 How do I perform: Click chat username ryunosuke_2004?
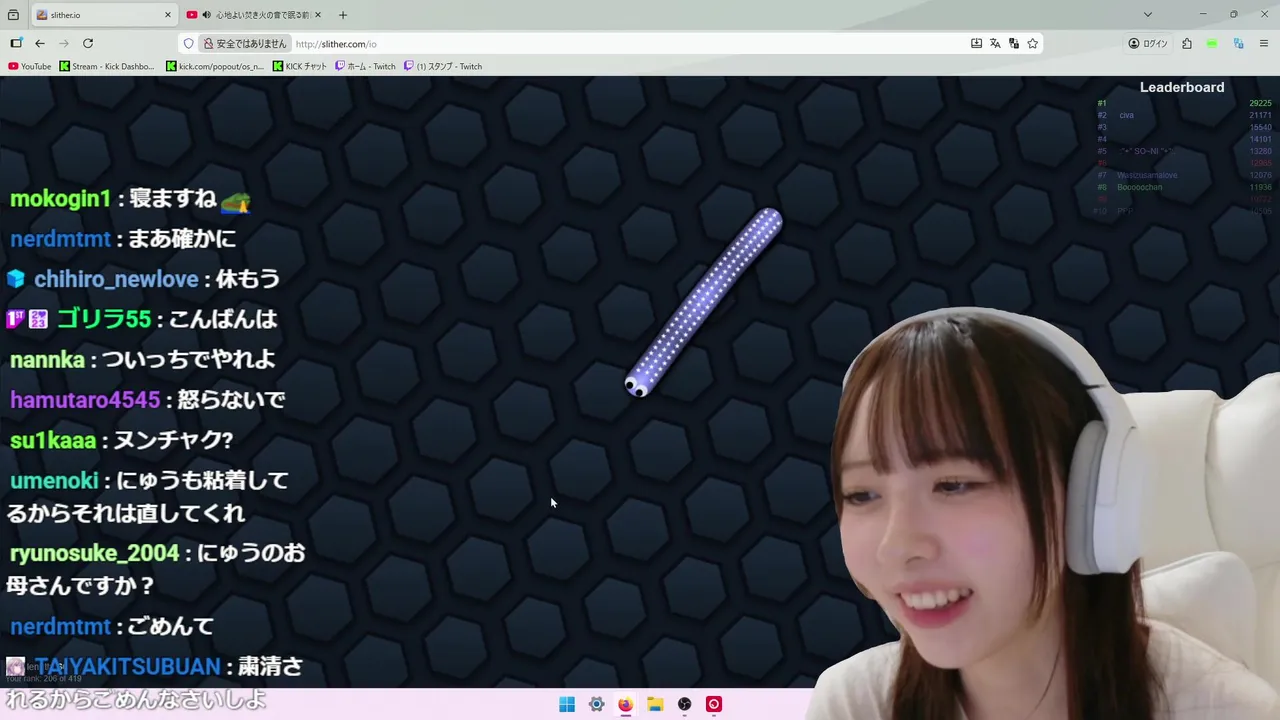coord(95,553)
